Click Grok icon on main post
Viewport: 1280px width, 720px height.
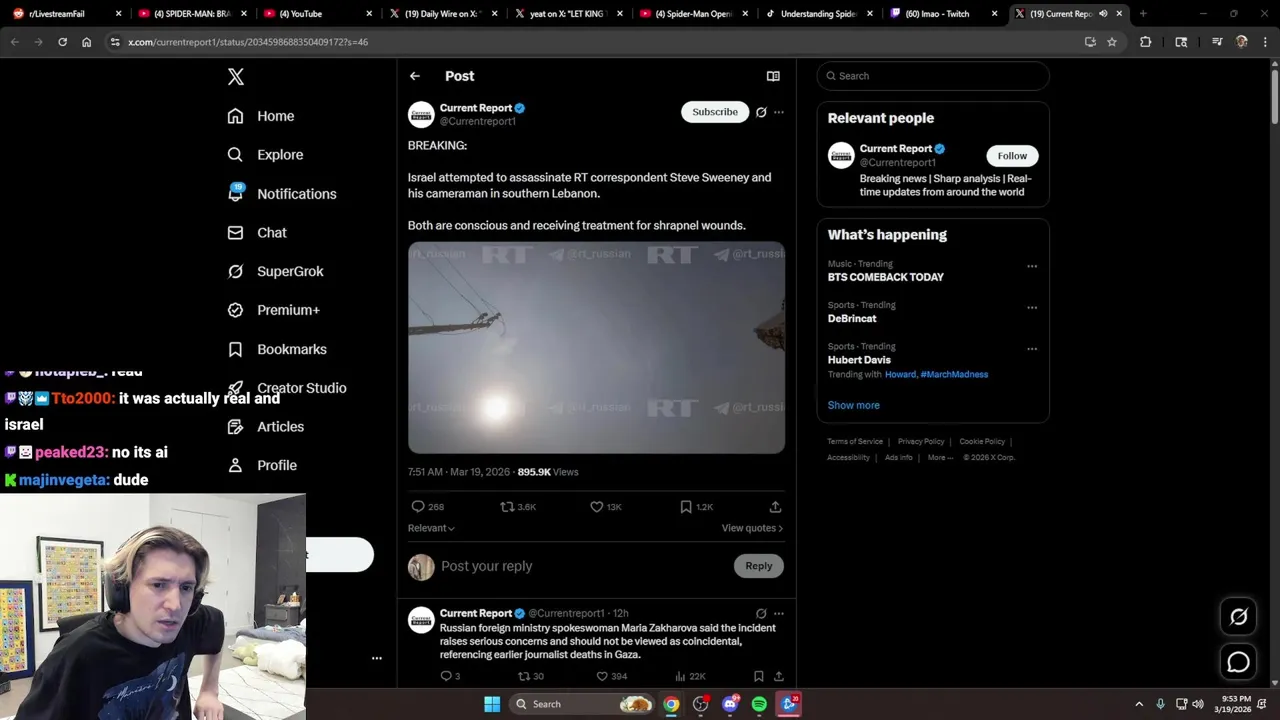click(761, 112)
